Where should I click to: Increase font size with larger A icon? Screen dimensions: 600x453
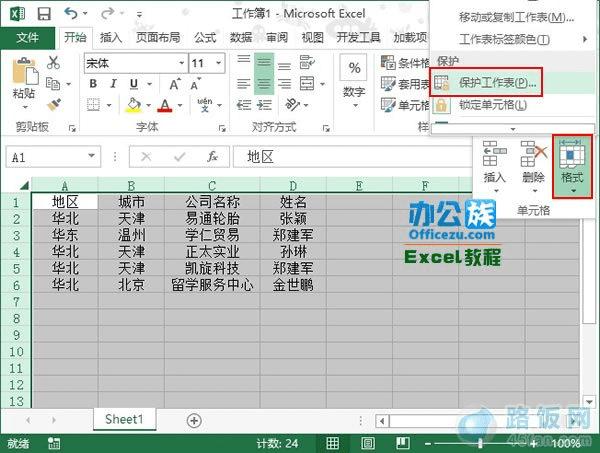pos(175,84)
